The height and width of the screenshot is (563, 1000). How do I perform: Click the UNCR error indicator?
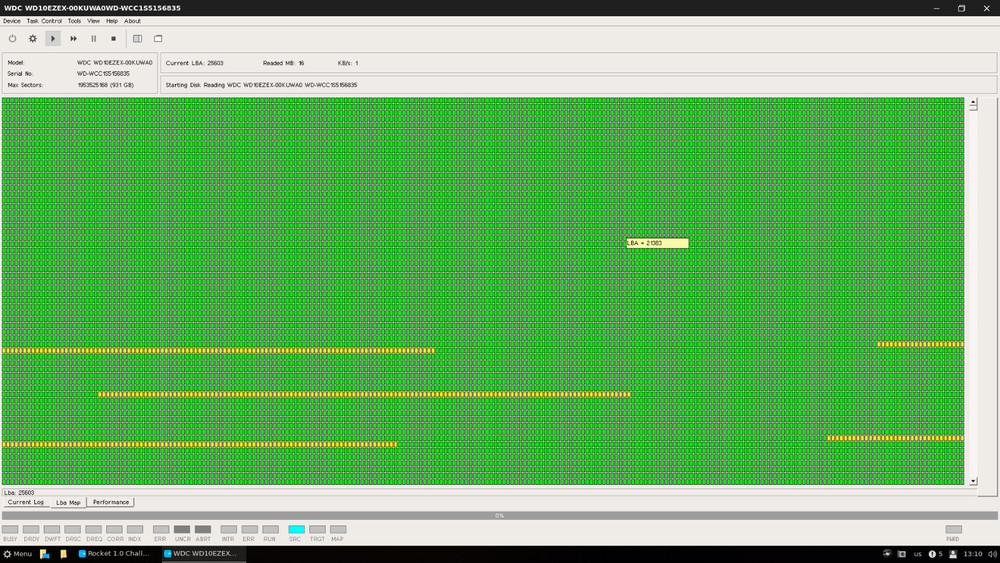pos(182,529)
